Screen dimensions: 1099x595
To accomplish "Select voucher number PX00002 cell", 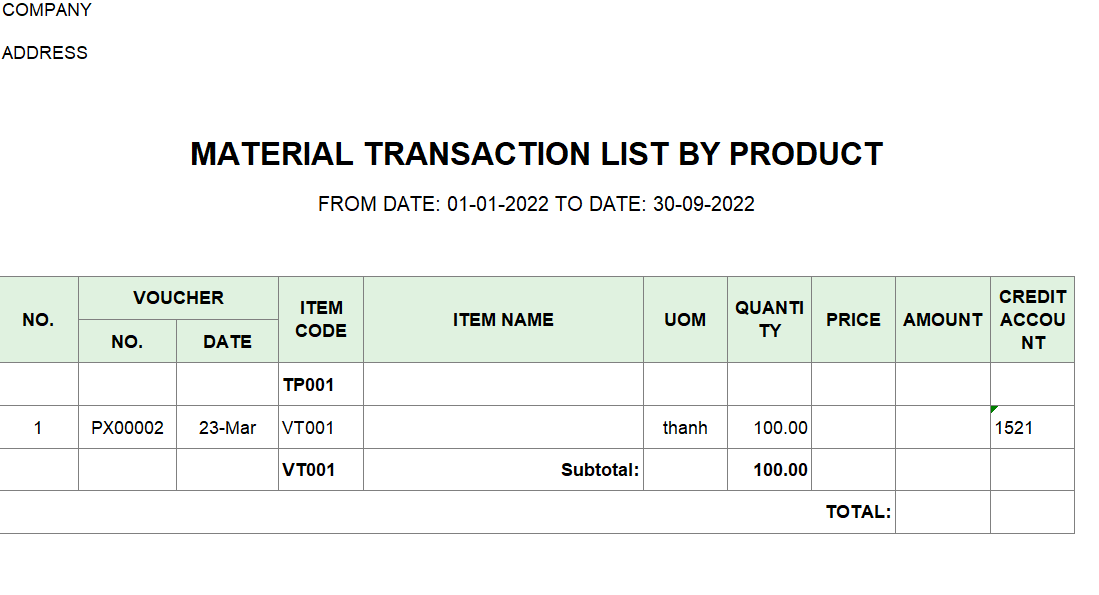I will click(x=128, y=428).
